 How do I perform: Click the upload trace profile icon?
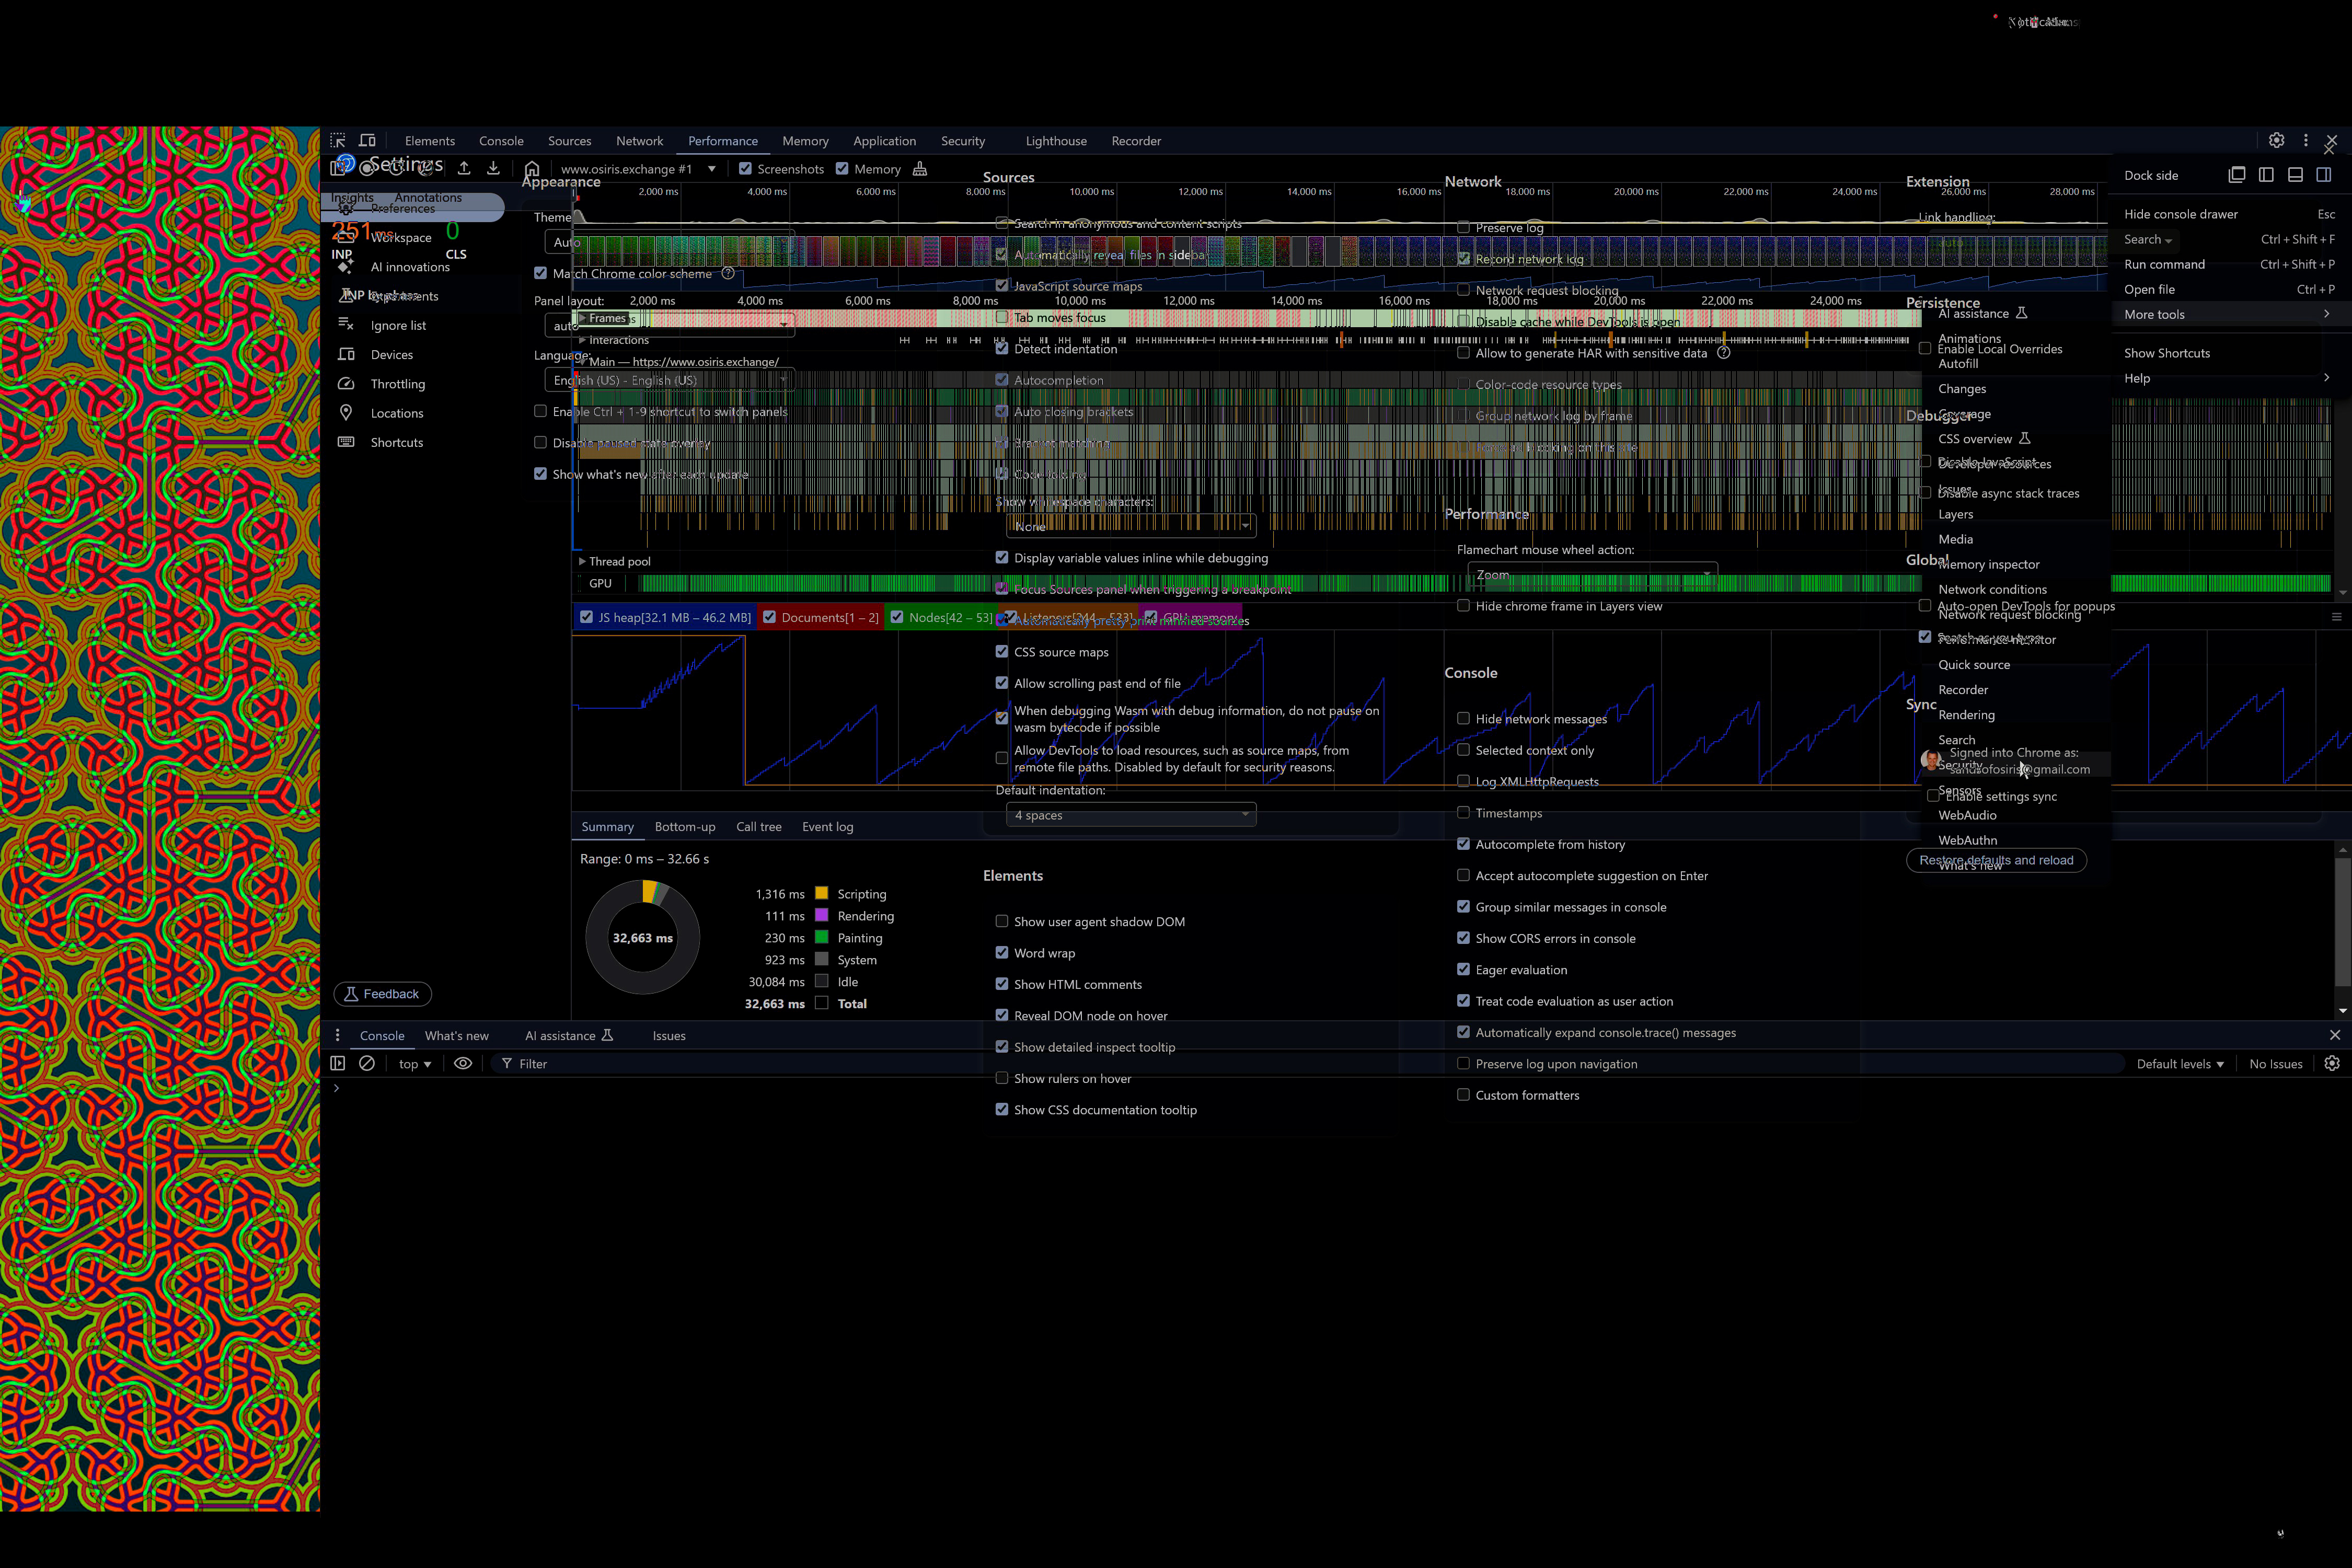pos(464,168)
